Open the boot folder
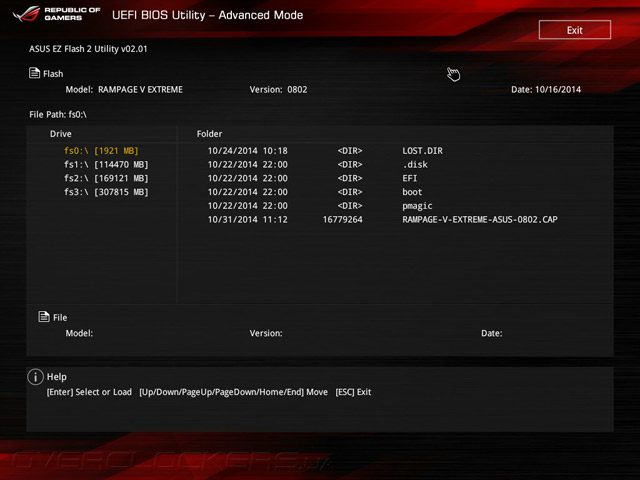Viewport: 640px width, 480px height. [x=412, y=192]
